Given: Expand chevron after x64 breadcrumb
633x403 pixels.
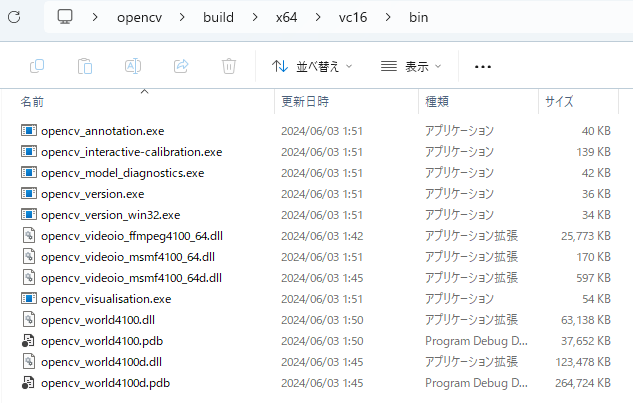Looking at the screenshot, I should pos(318,17).
